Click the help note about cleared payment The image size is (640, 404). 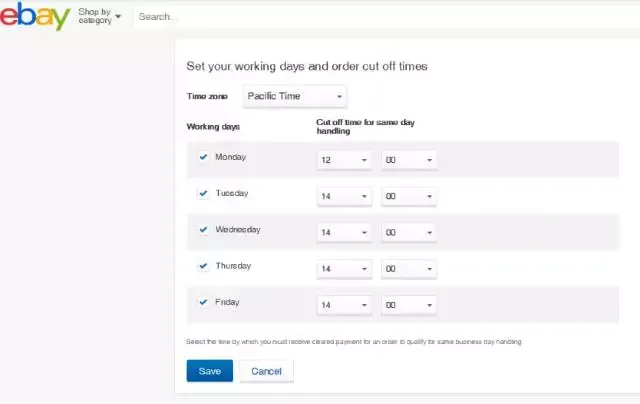353,342
